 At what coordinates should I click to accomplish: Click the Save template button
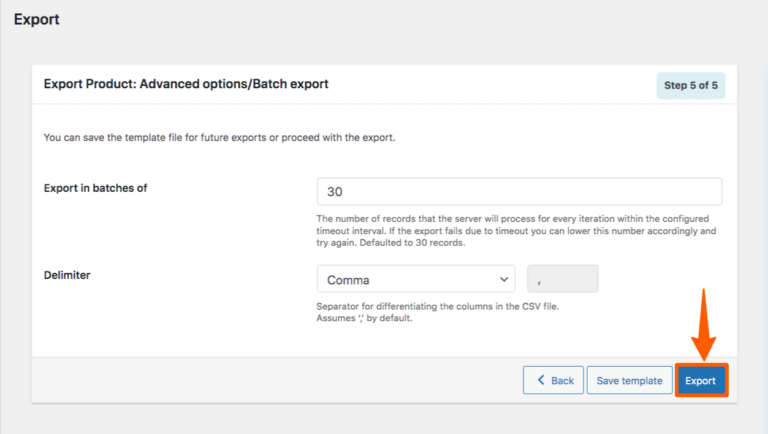tap(629, 381)
